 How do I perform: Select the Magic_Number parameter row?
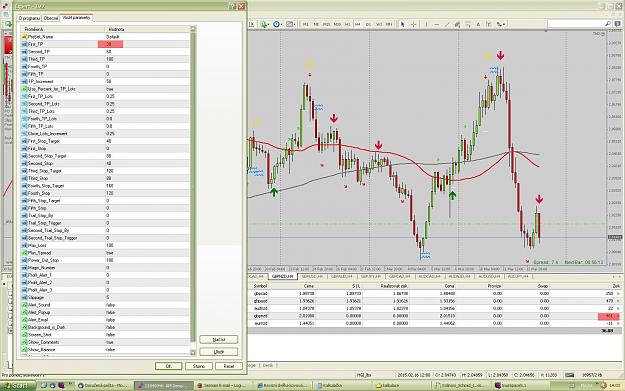coord(106,268)
